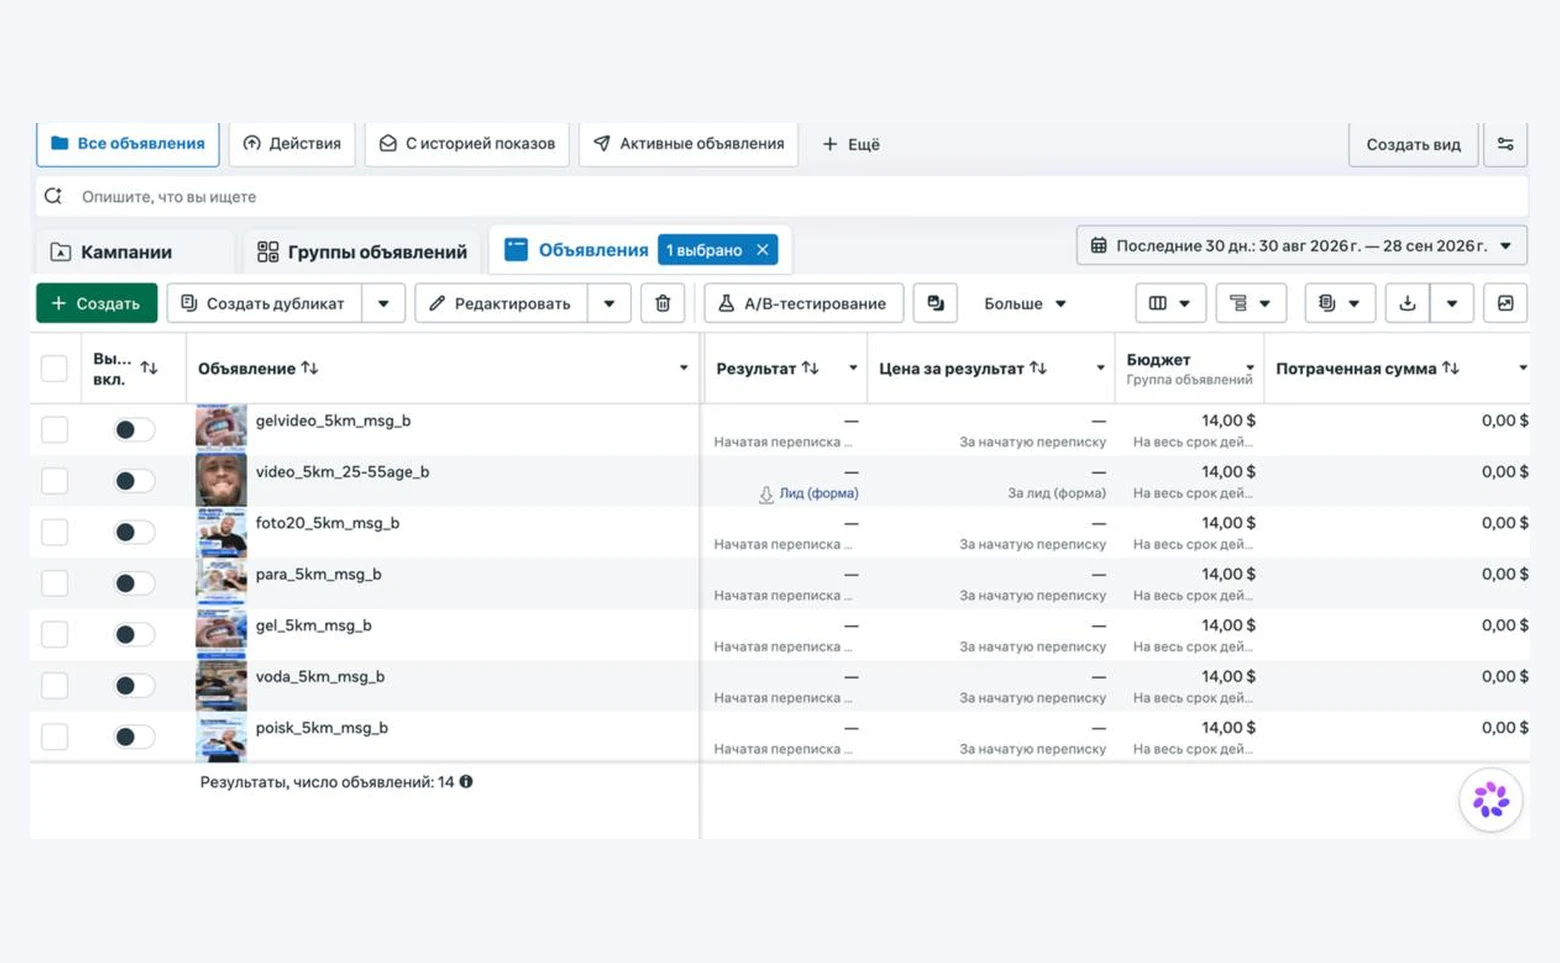Click the trash delete icon
Viewport: 1560px width, 963px height.
coord(662,303)
